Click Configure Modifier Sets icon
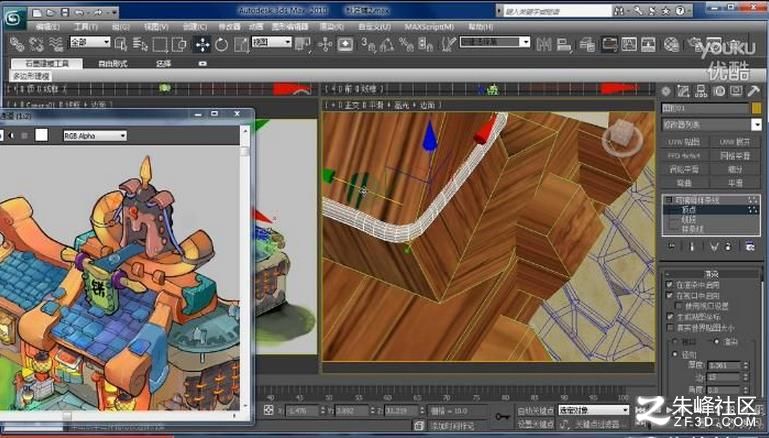769x438 pixels. [x=750, y=246]
